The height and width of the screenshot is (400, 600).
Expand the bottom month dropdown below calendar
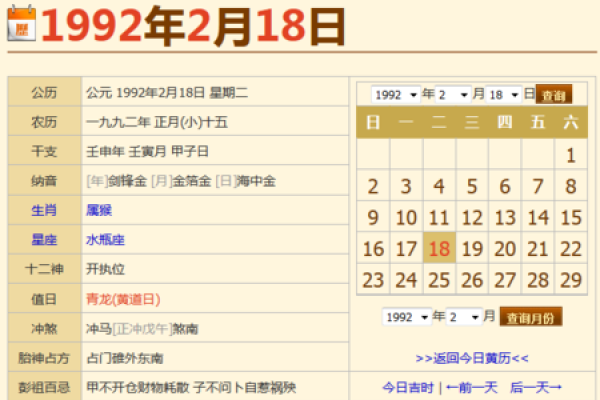(x=463, y=317)
